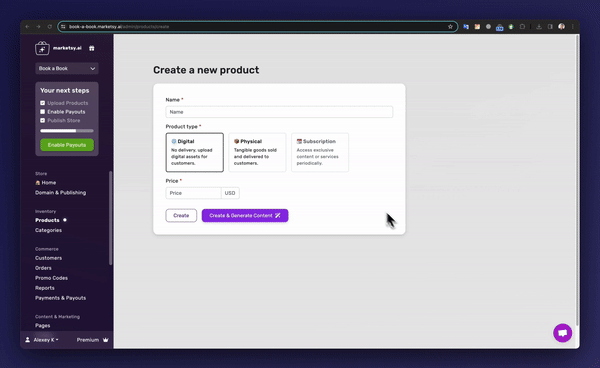Viewport: 600px width, 368px height.
Task: Select the Physical product type
Action: pyautogui.click(x=257, y=152)
